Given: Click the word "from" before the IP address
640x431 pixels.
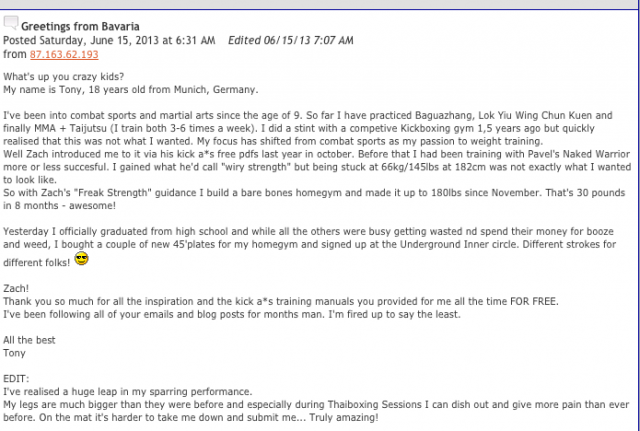Looking at the screenshot, I should (15, 54).
